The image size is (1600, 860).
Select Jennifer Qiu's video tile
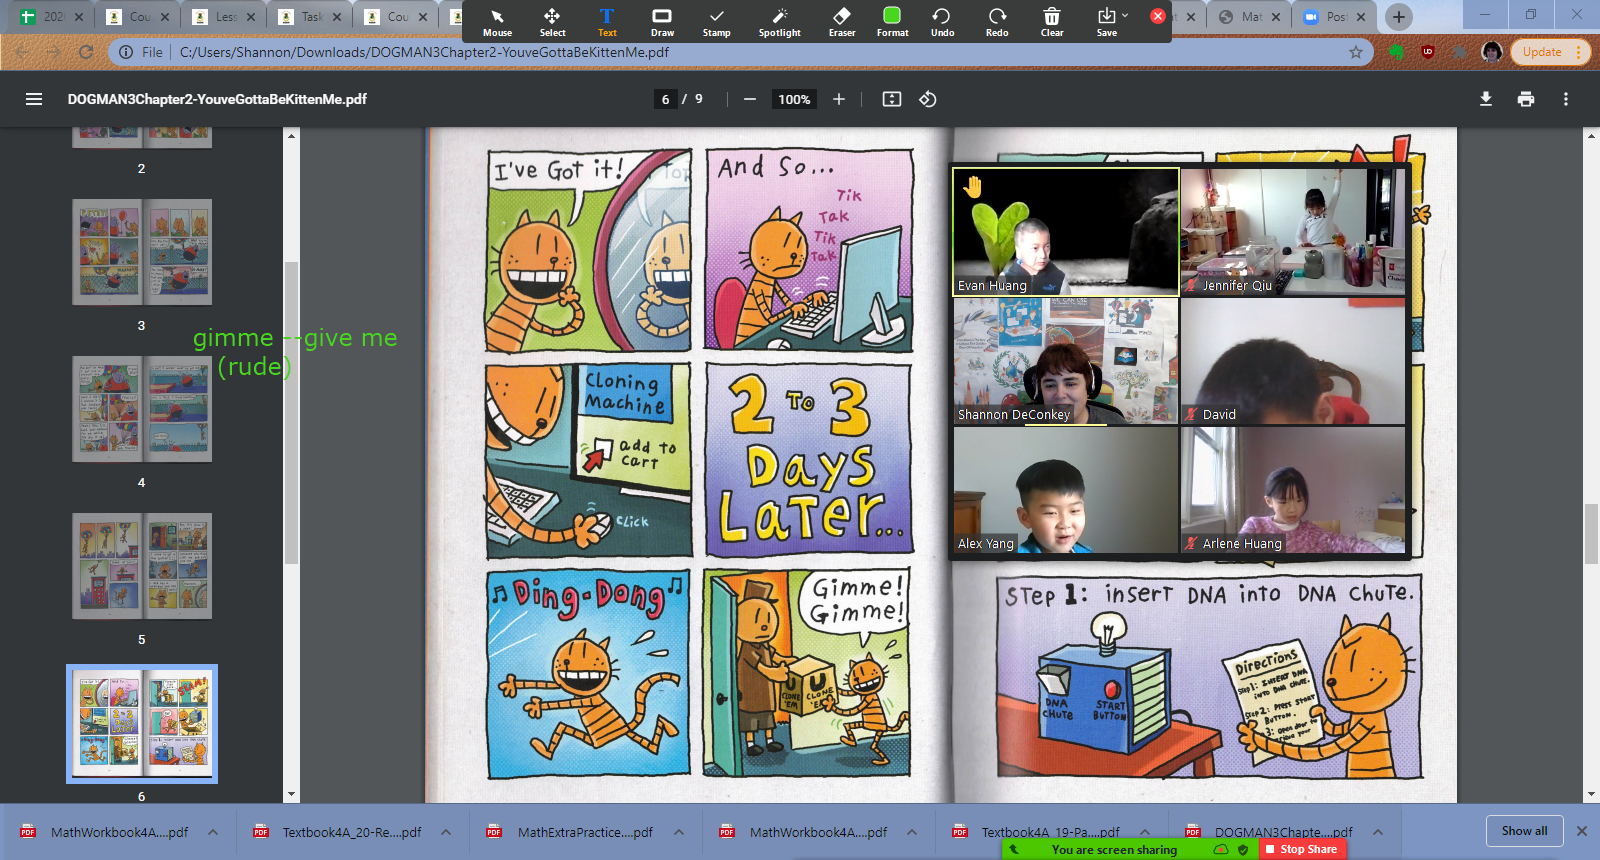[1293, 232]
